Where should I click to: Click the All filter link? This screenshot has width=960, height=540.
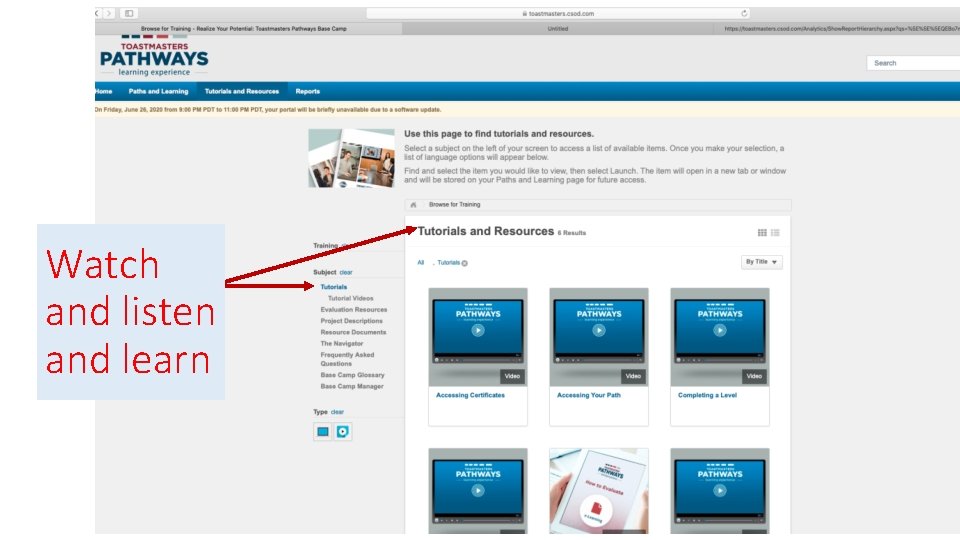(x=421, y=263)
